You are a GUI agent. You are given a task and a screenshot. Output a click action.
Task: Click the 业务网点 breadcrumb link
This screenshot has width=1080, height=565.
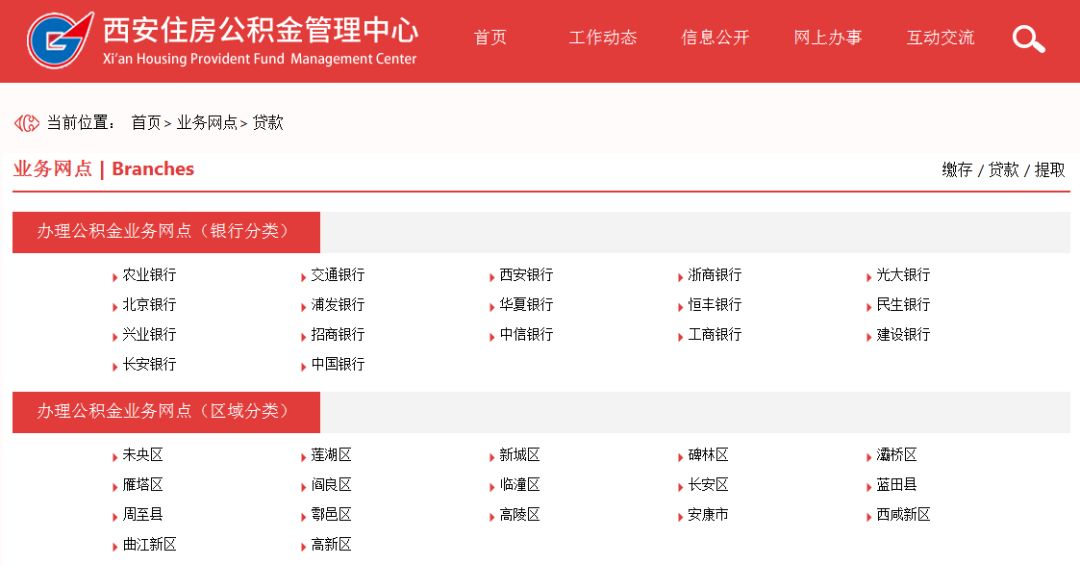pyautogui.click(x=207, y=123)
